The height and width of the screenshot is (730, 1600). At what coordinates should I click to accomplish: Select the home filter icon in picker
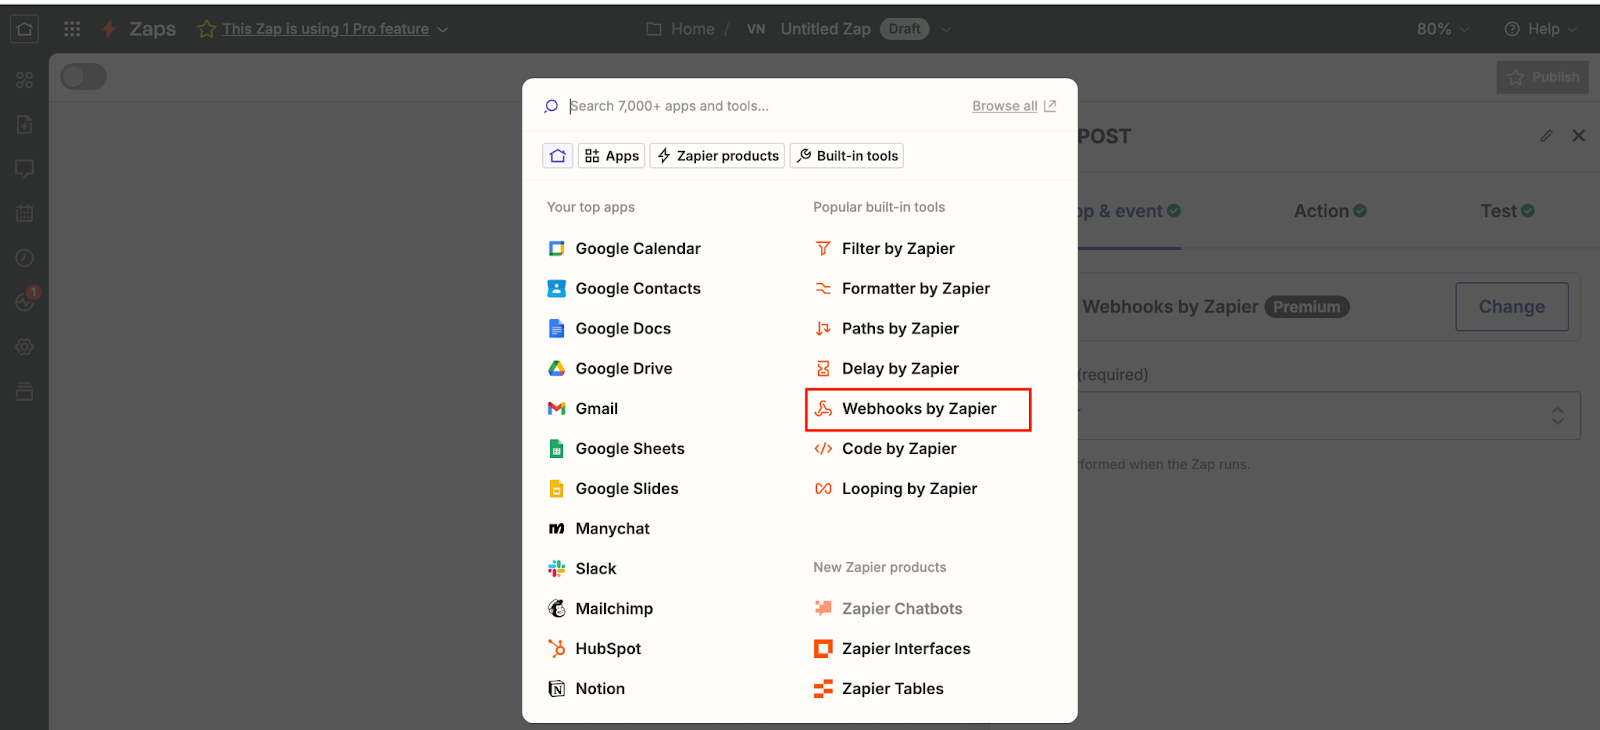click(x=558, y=156)
